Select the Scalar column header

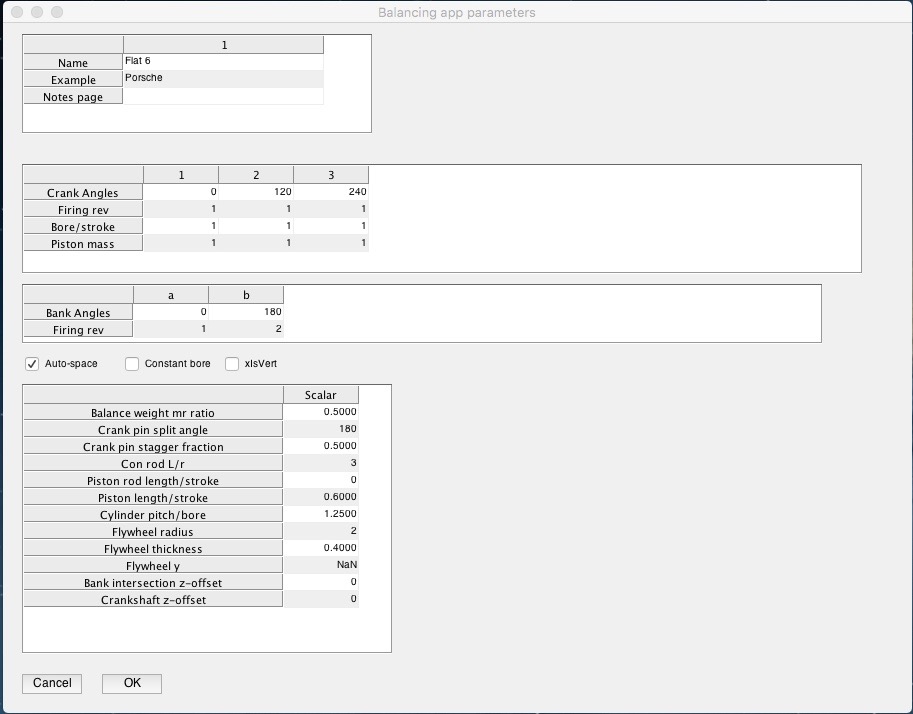[x=320, y=395]
